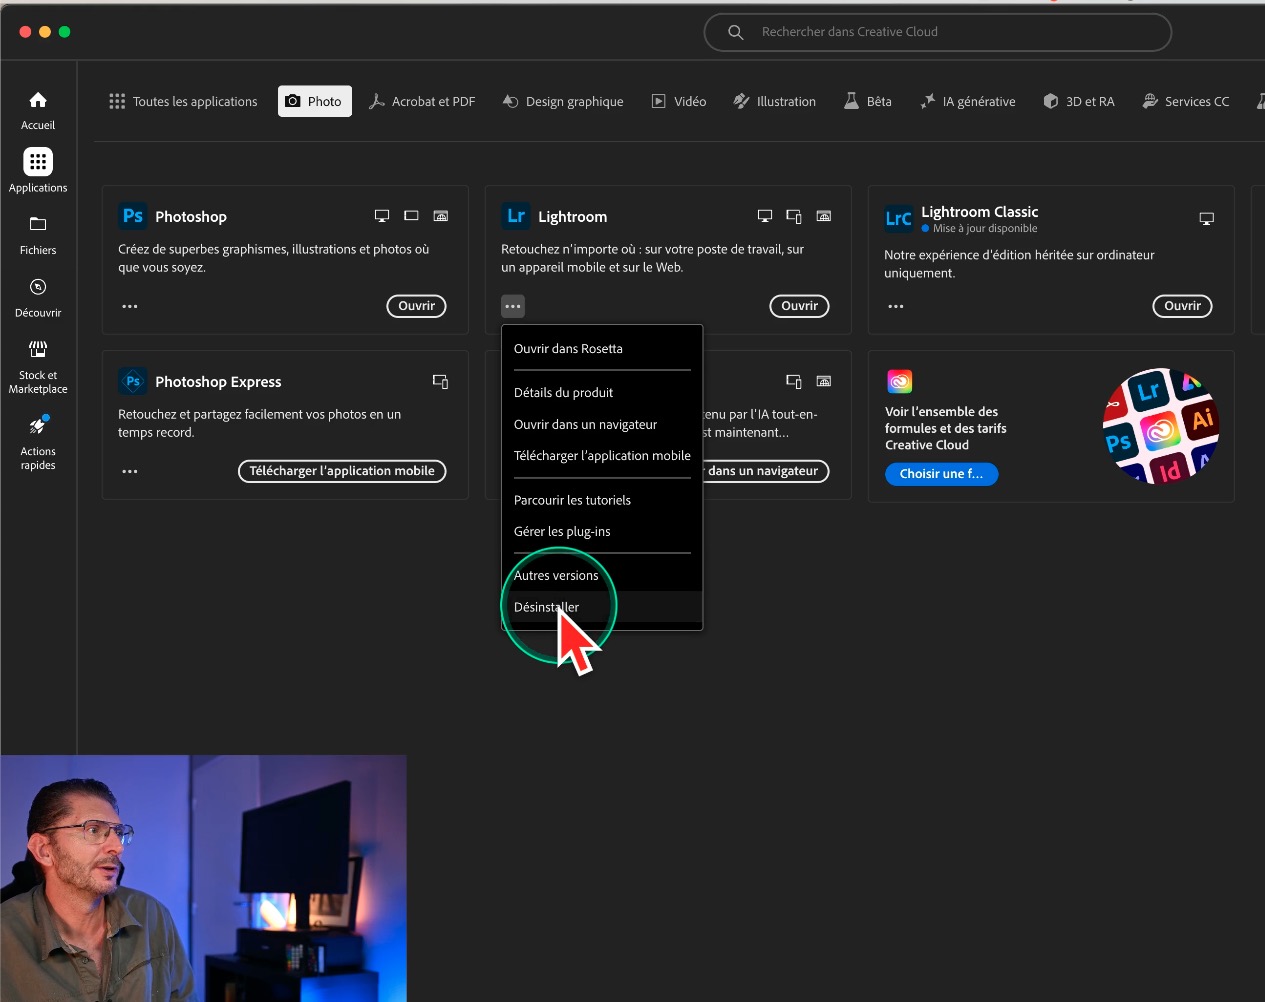This screenshot has width=1265, height=1002.
Task: Open Actions rapides in sidebar
Action: pyautogui.click(x=38, y=427)
